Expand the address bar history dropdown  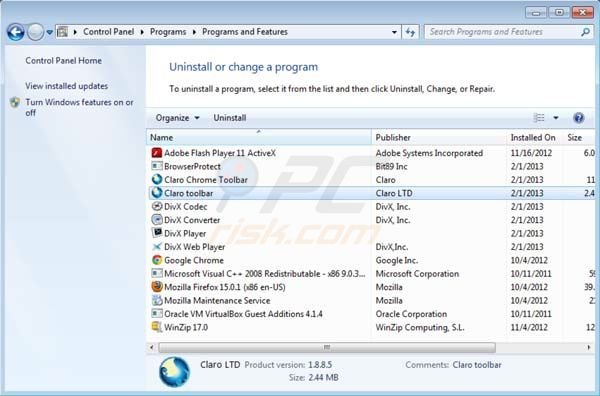(x=394, y=32)
